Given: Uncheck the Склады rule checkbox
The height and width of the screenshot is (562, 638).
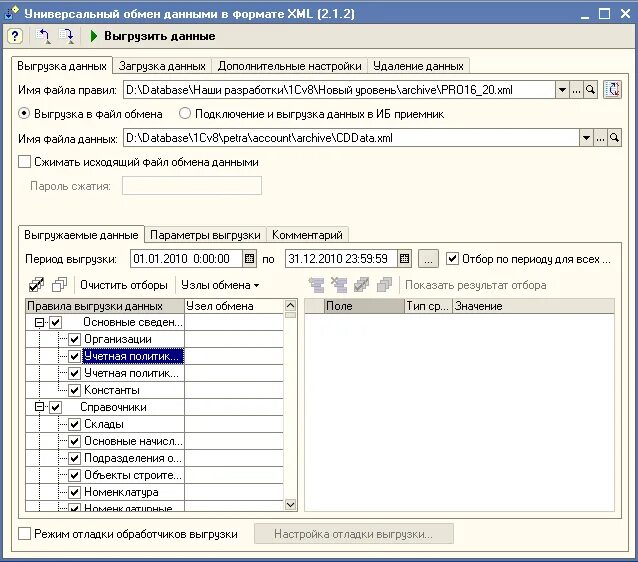Looking at the screenshot, I should [x=74, y=424].
